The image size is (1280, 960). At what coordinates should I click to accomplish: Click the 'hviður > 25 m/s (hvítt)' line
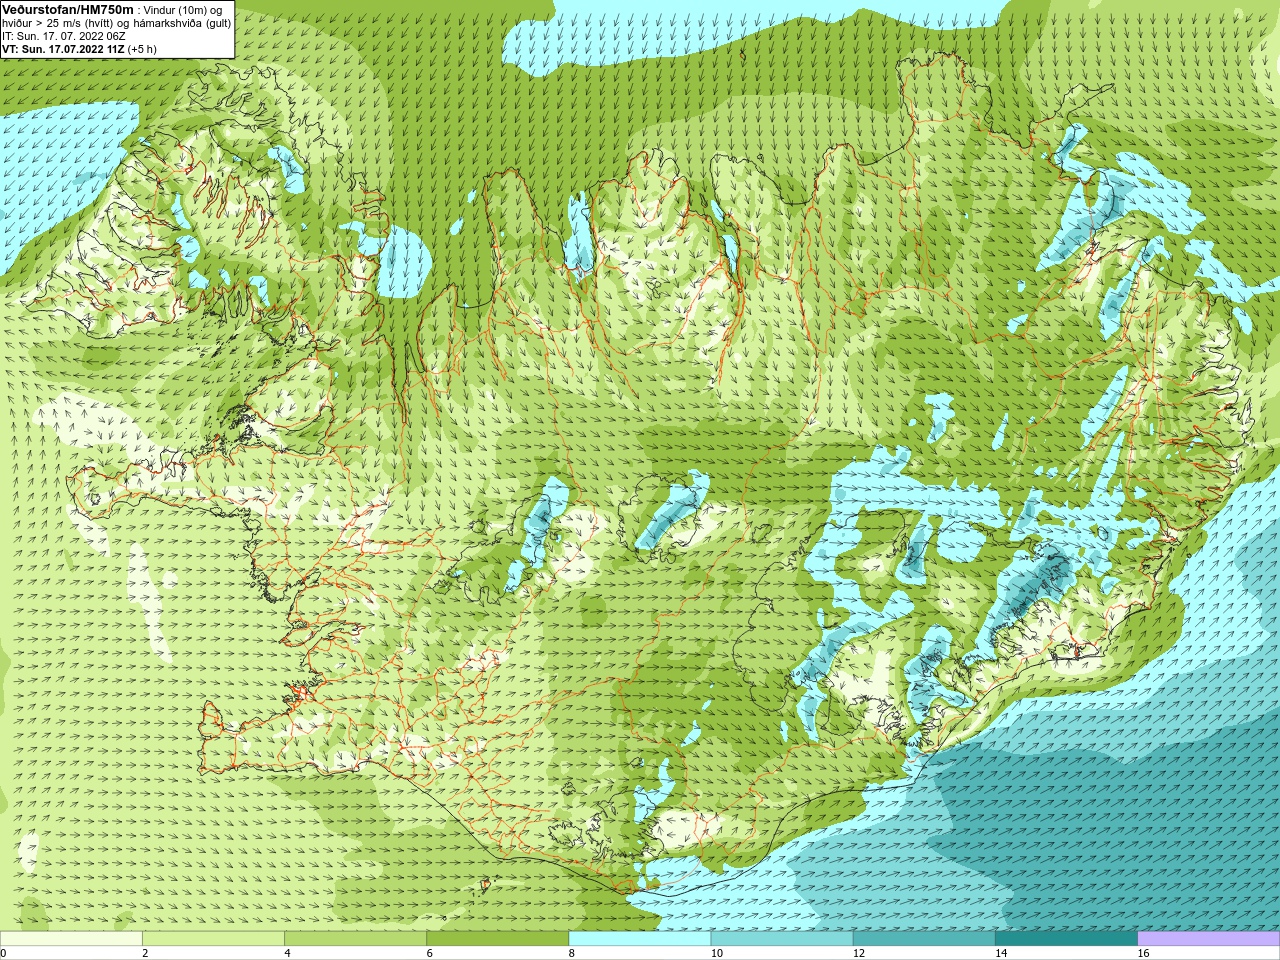[60, 23]
